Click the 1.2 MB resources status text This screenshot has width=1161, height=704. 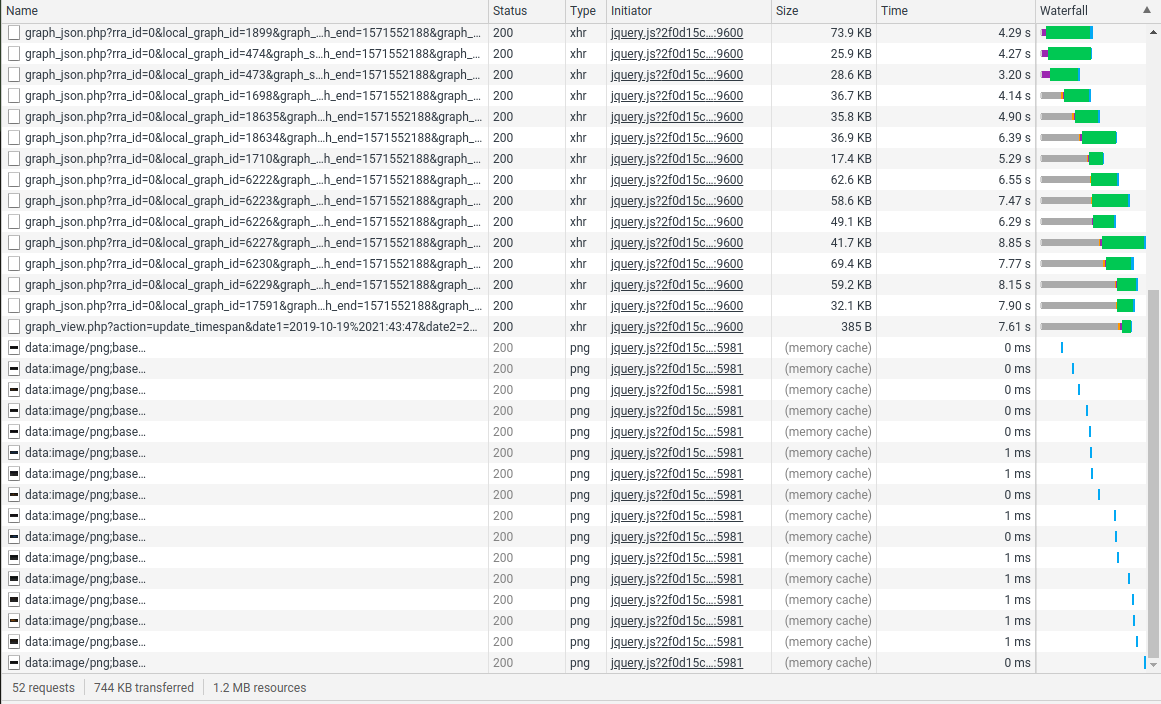(260, 688)
